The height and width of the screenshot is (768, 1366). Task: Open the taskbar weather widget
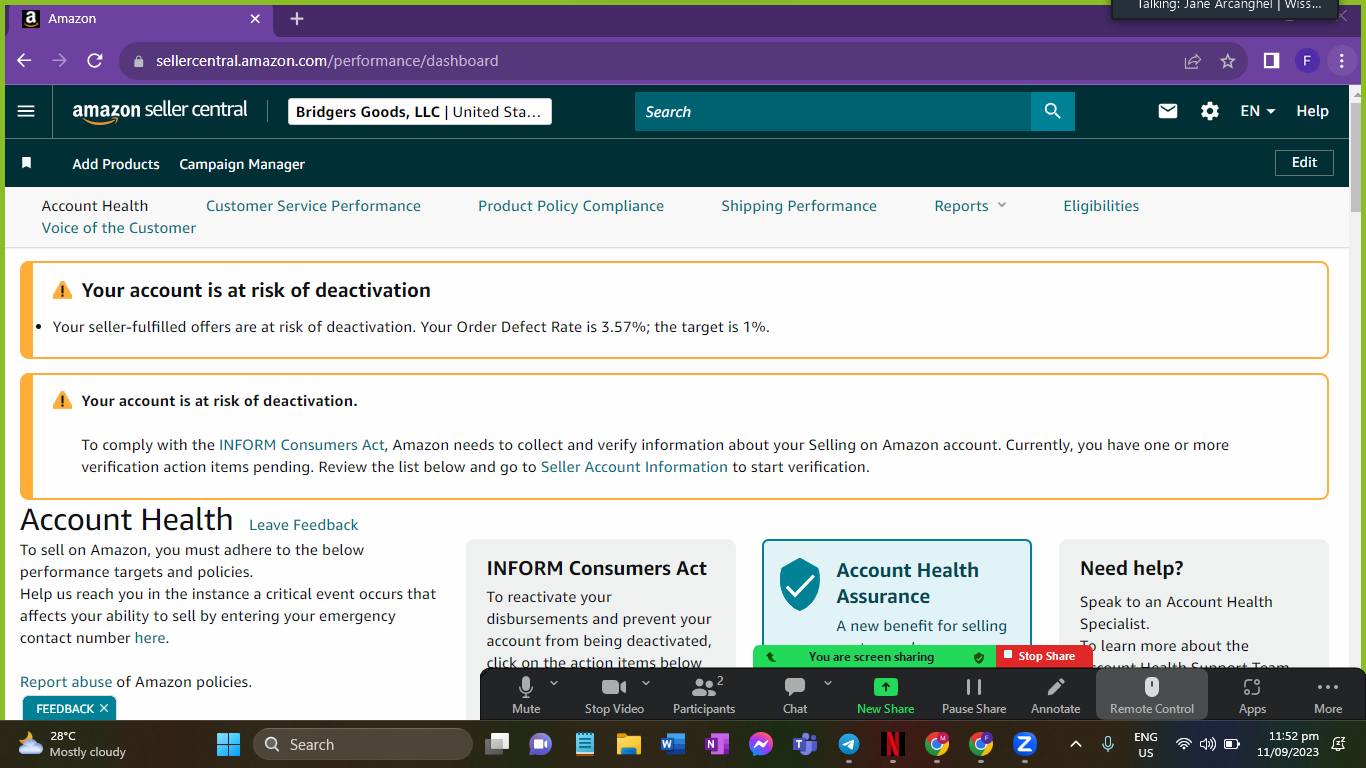[x=72, y=744]
